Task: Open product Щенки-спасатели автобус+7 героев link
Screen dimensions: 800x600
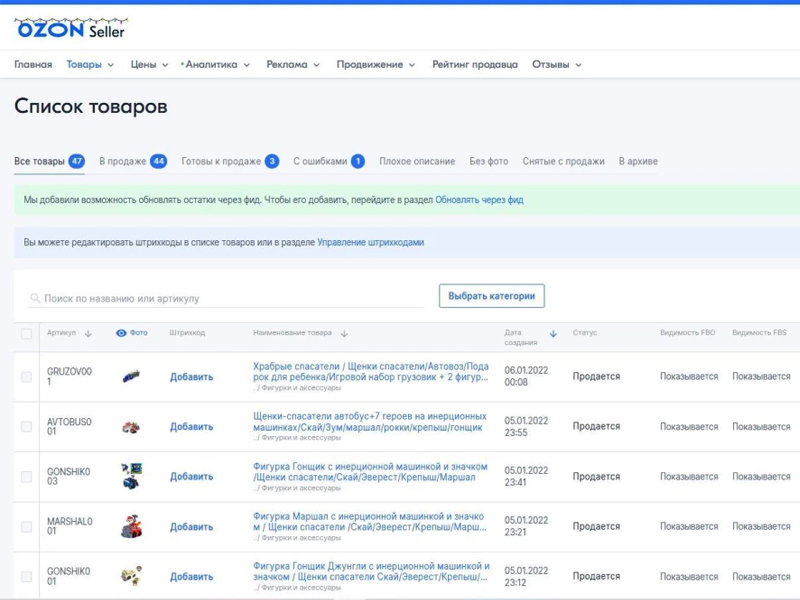Action: tap(370, 421)
